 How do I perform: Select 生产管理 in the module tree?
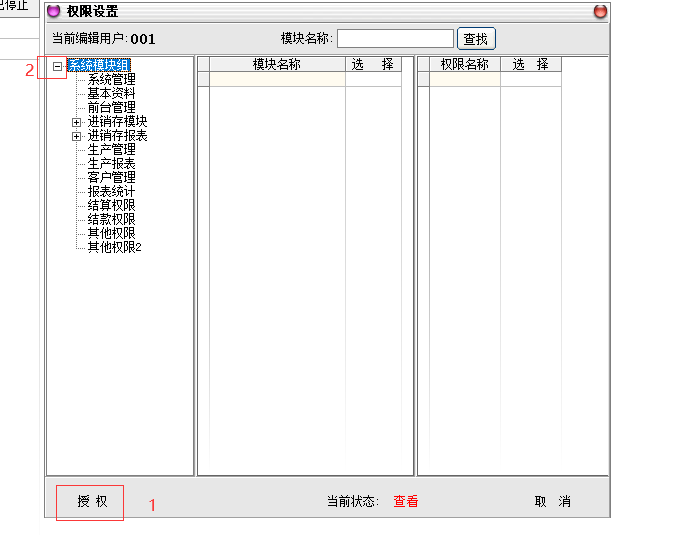click(x=111, y=149)
